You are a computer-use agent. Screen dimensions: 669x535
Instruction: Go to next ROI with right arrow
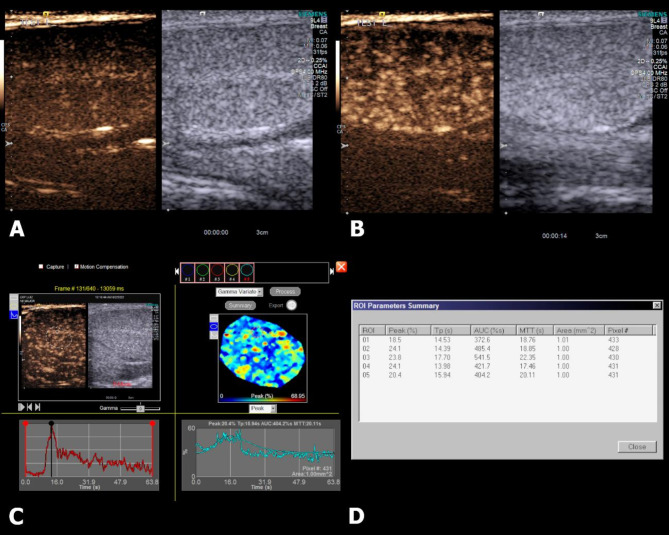coord(332,271)
